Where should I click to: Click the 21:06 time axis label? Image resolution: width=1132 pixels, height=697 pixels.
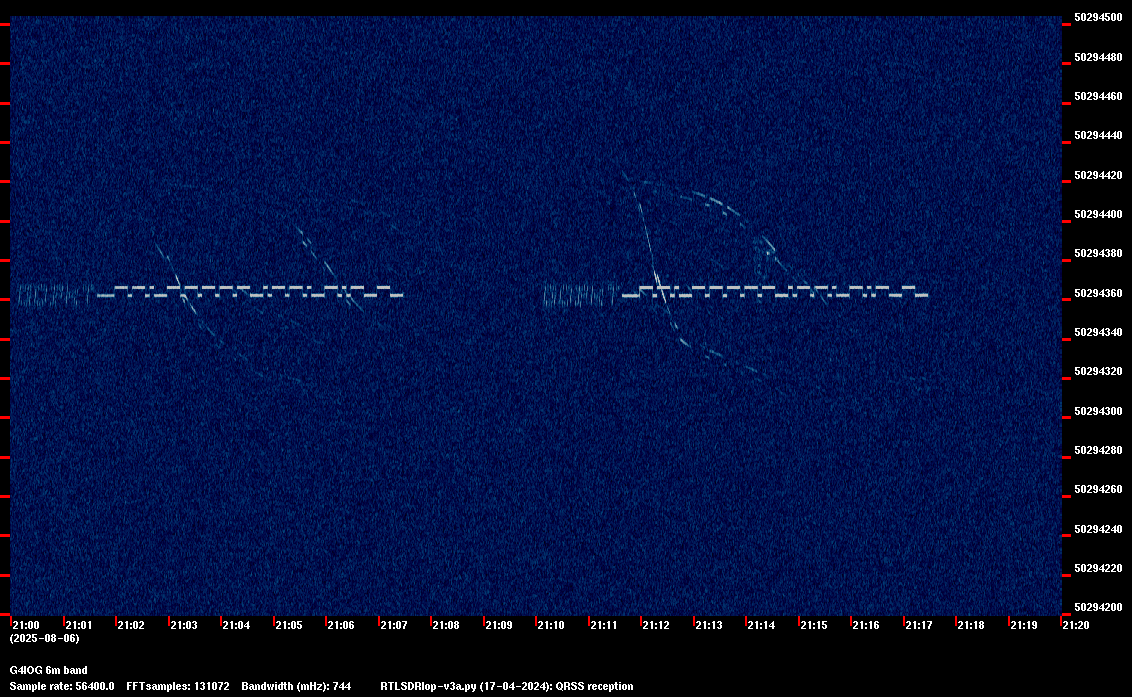[x=341, y=625]
